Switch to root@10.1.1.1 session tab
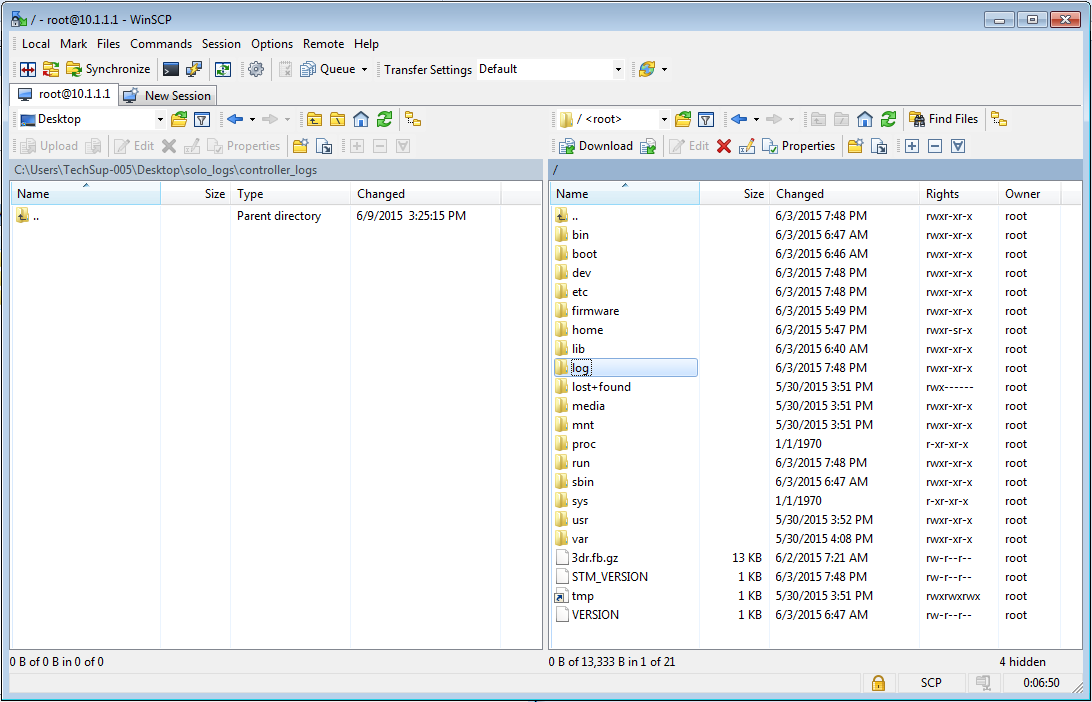The height and width of the screenshot is (702, 1092). point(64,94)
